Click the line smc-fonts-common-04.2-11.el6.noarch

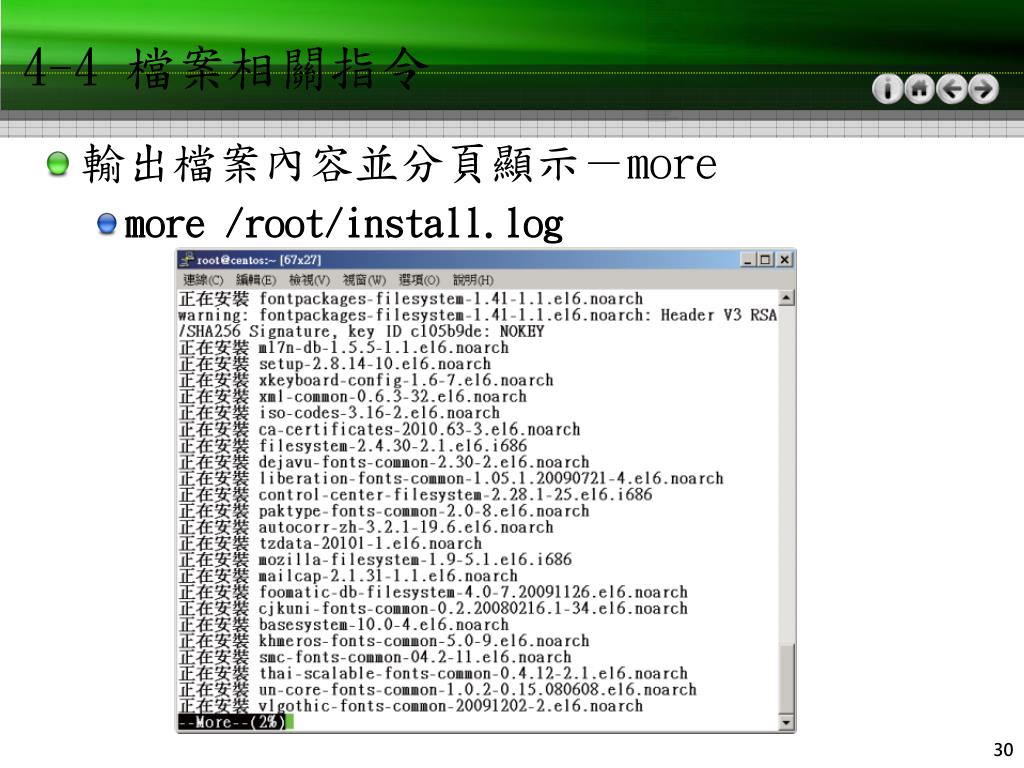pyautogui.click(x=376, y=657)
